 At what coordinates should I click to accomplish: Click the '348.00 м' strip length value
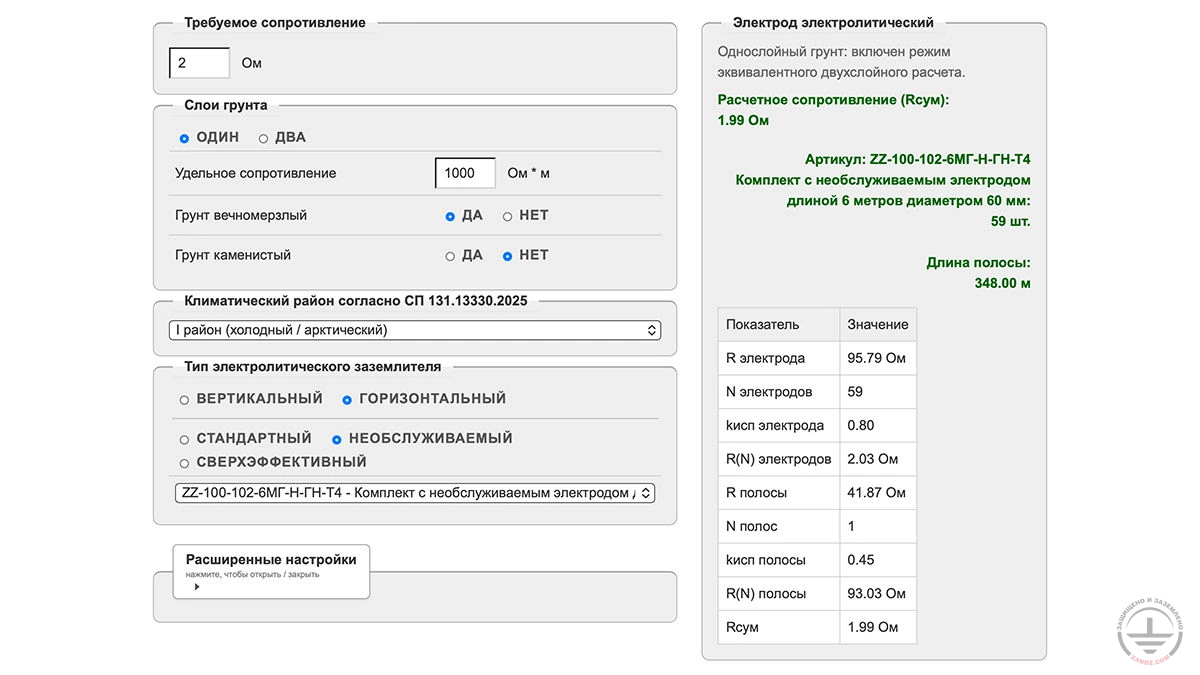1002,283
